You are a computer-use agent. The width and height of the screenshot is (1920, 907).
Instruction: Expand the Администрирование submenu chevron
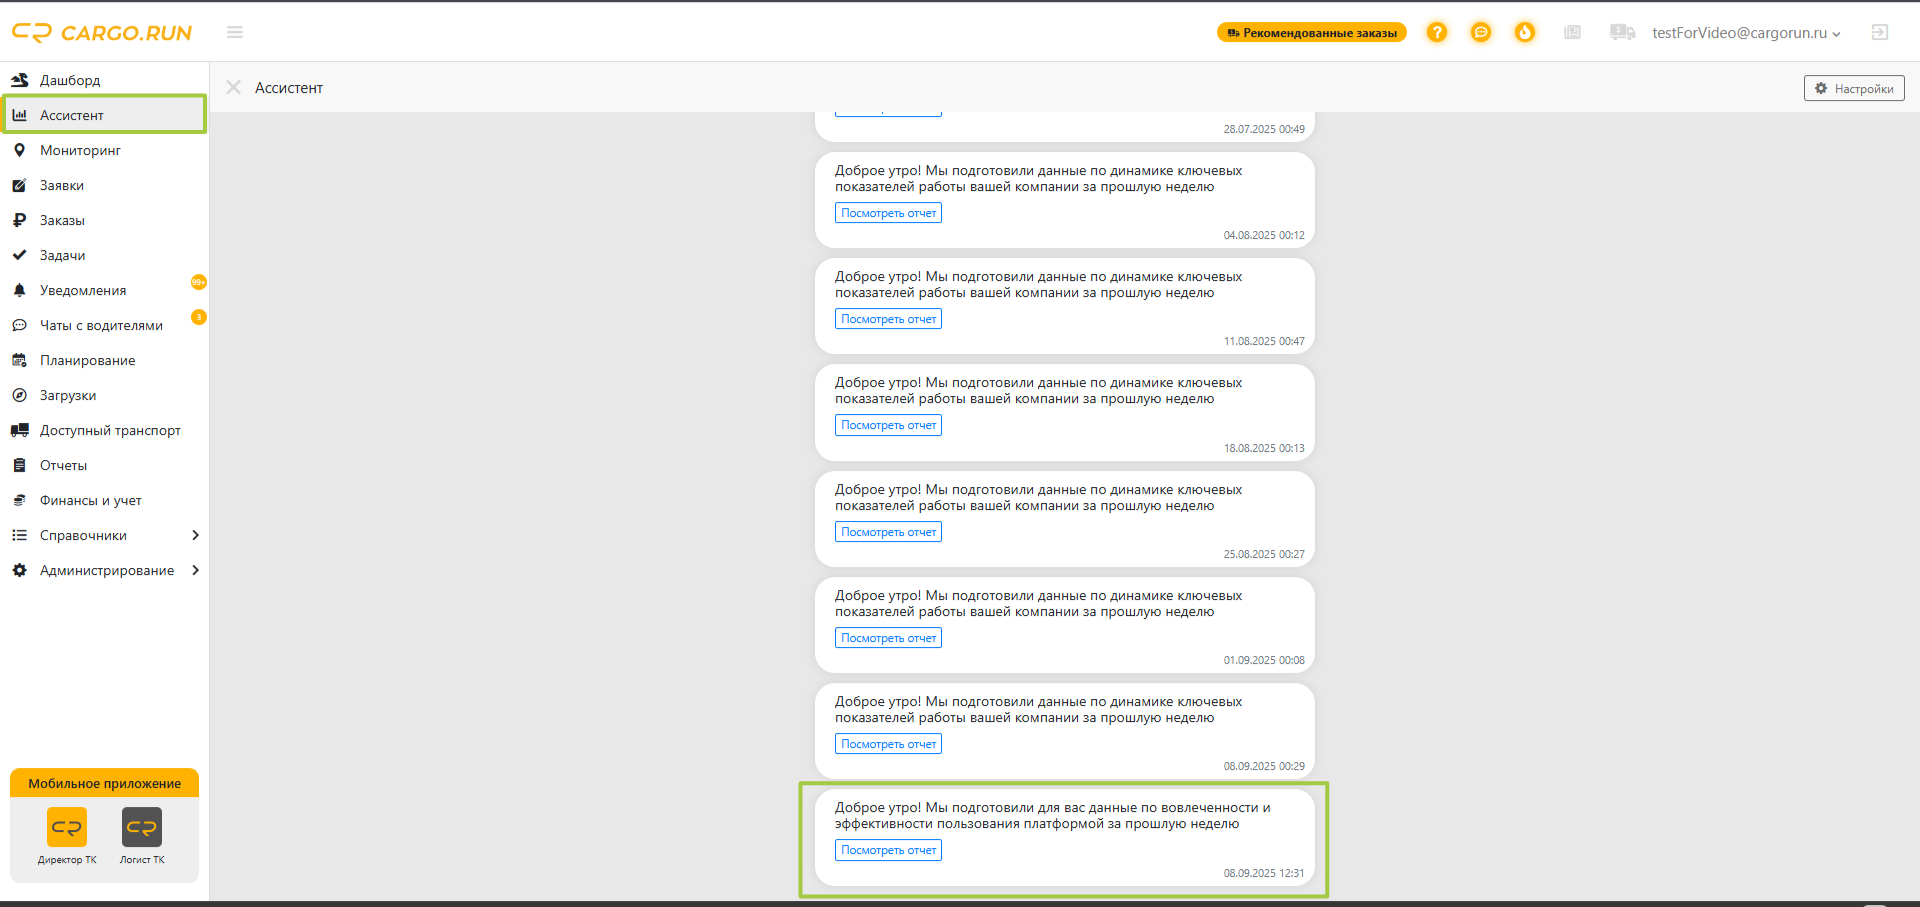coord(195,570)
